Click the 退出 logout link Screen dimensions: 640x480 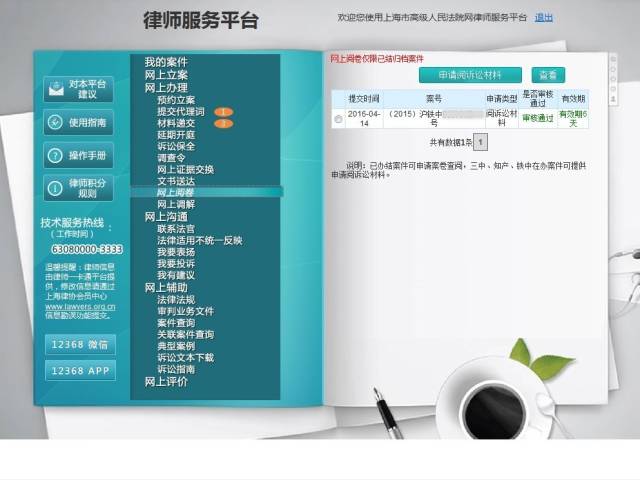tap(544, 17)
